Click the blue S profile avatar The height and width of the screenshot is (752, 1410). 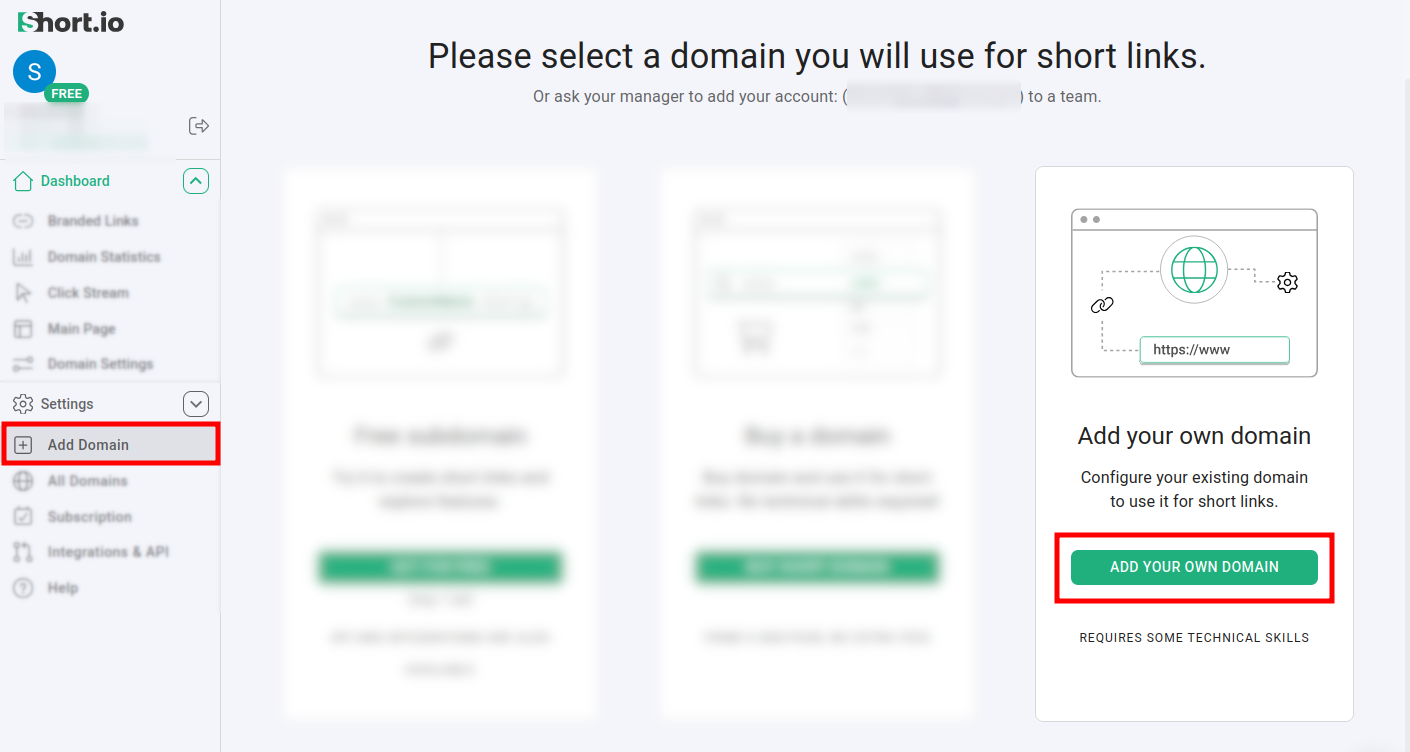click(x=34, y=71)
